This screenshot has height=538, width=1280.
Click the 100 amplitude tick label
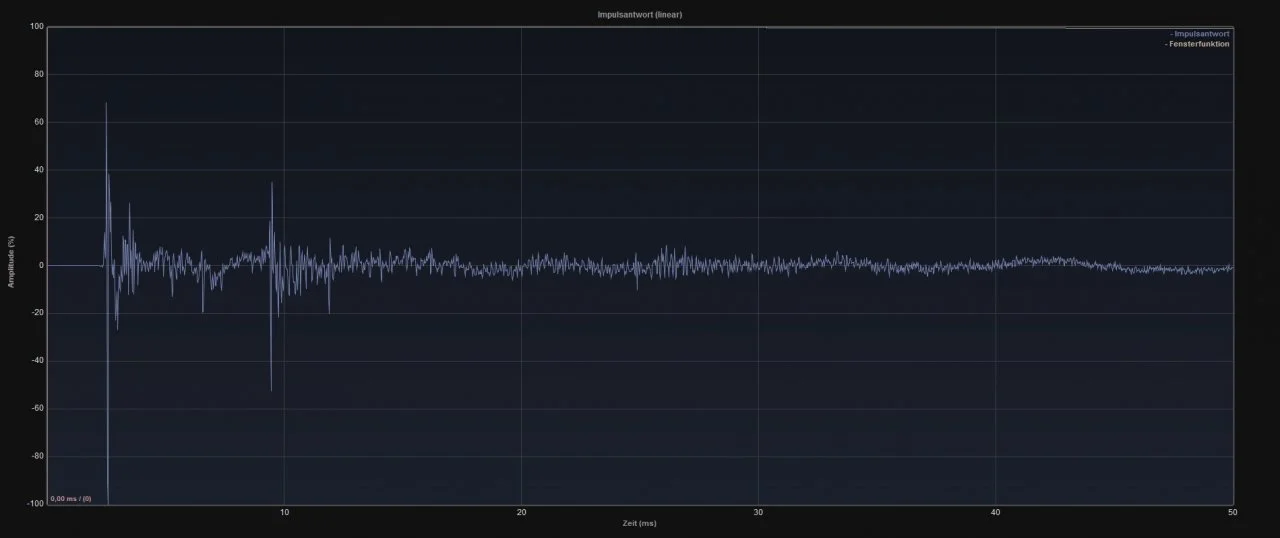[37, 27]
